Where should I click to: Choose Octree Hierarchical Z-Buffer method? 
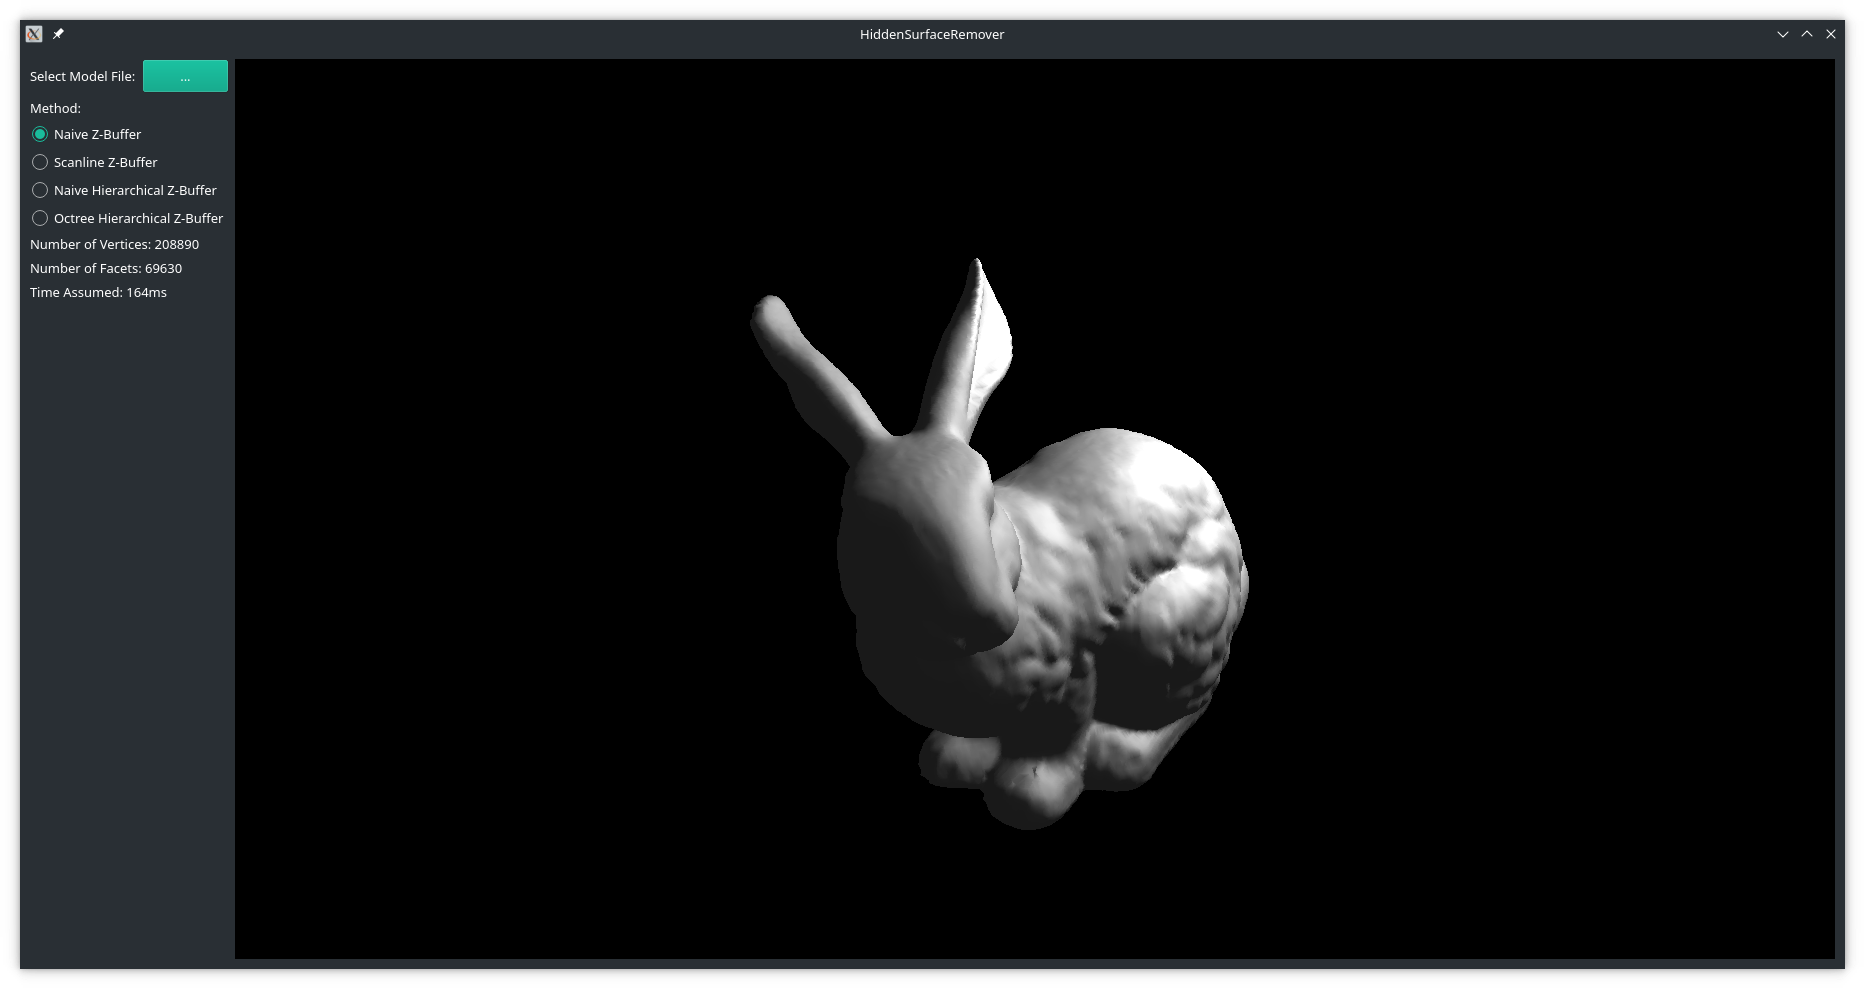128,218
